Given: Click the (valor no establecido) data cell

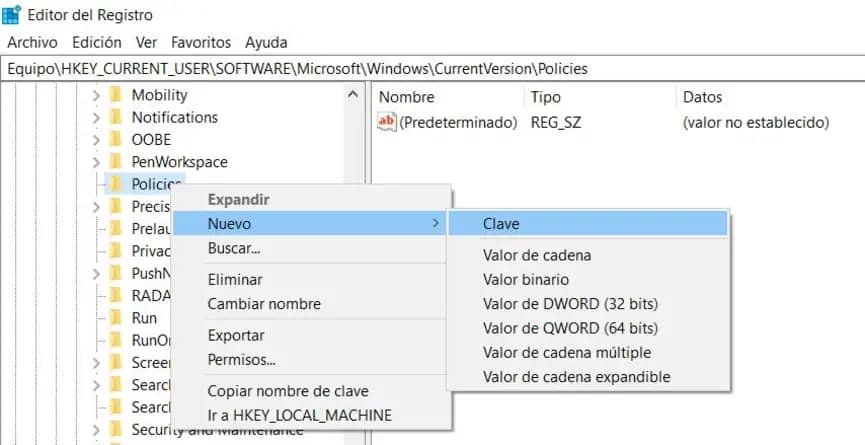Looking at the screenshot, I should [x=756, y=122].
